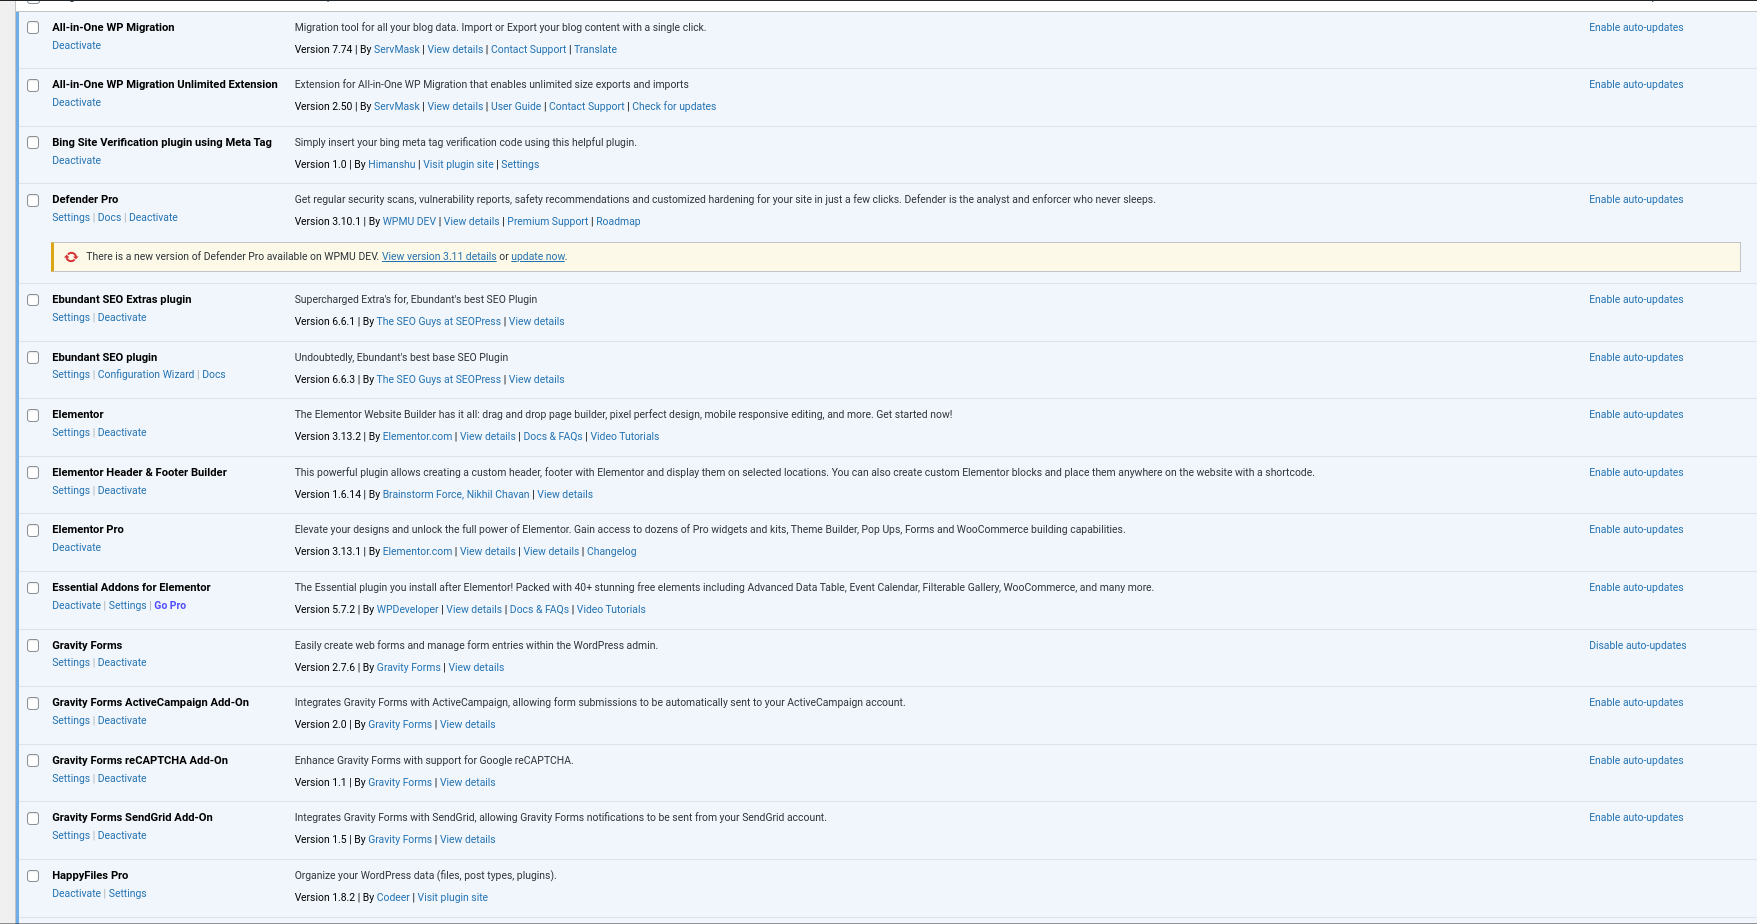Screen dimensions: 1757x924
Task: Tick the Gravity Forms plugin checkbox
Action: (x=33, y=646)
